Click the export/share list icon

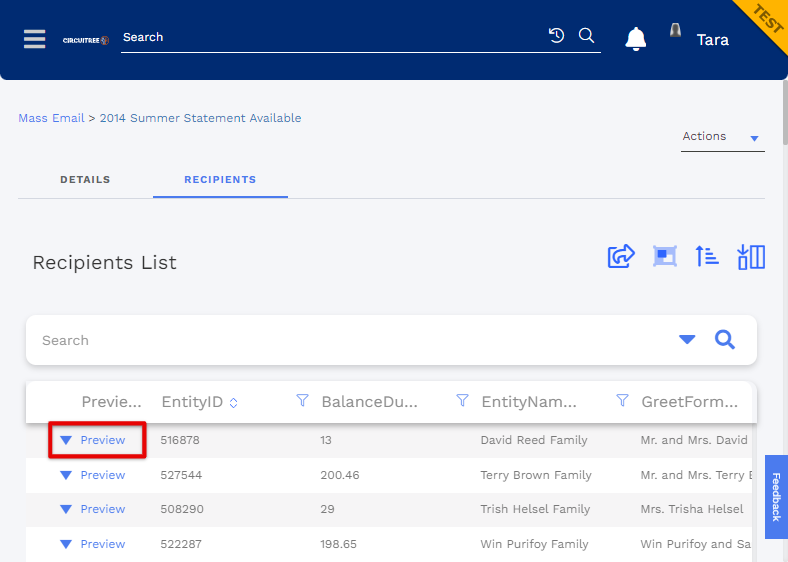[621, 256]
